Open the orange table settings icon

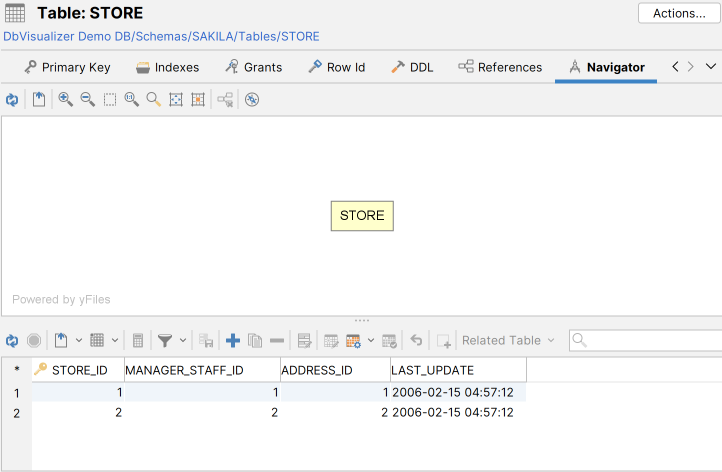(353, 341)
